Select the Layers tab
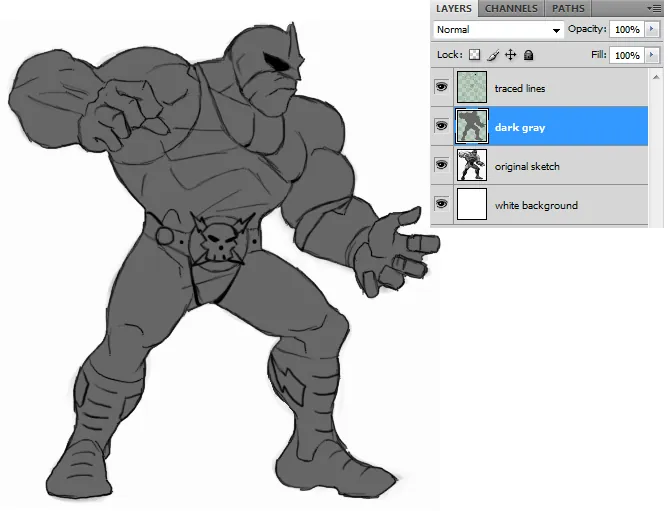 (x=454, y=9)
